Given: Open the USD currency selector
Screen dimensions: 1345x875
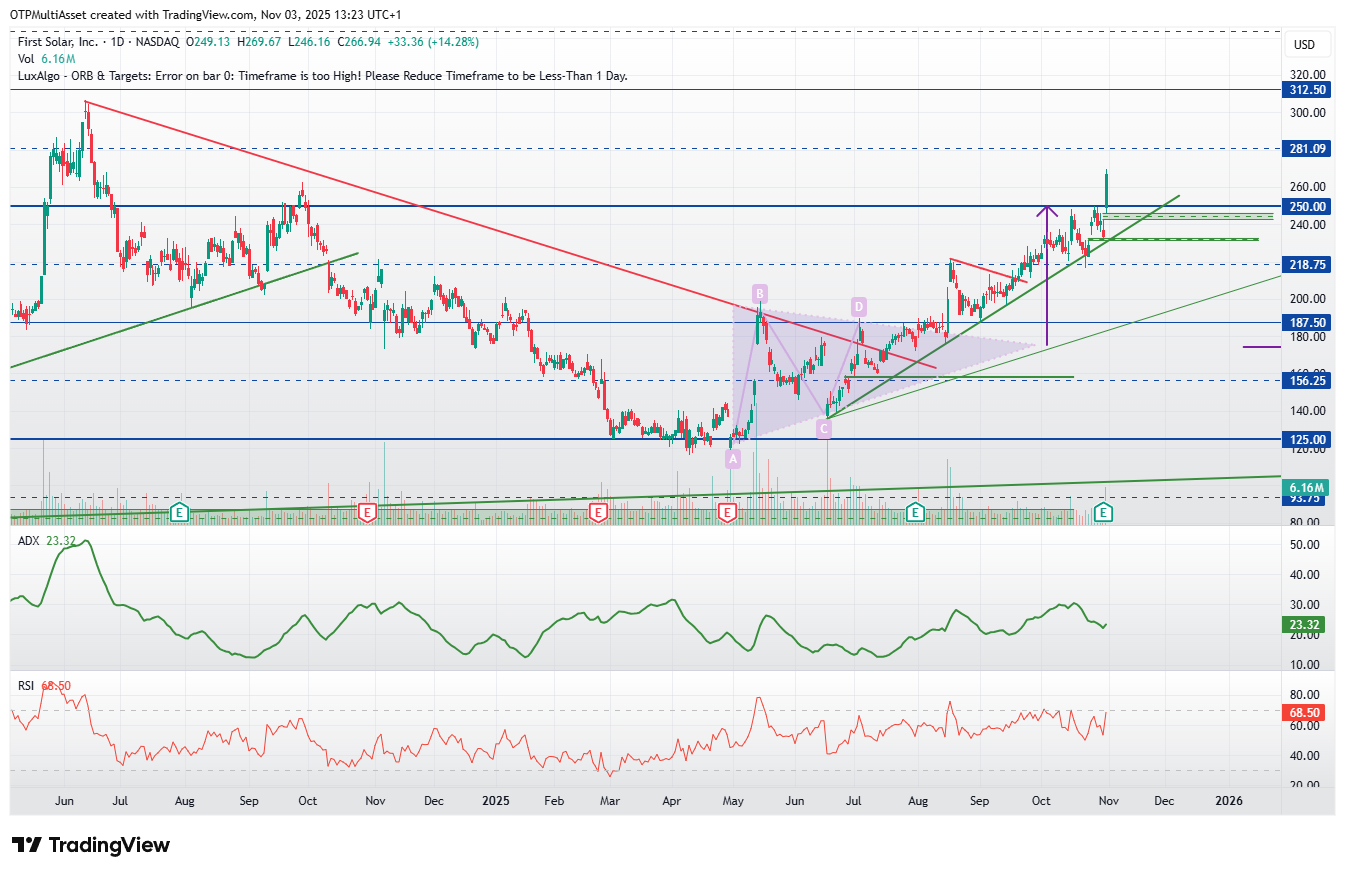Looking at the screenshot, I should pyautogui.click(x=1304, y=45).
